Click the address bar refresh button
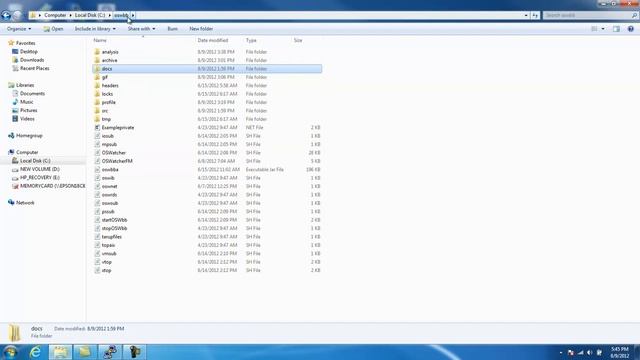This screenshot has height=360, width=640. 535,15
